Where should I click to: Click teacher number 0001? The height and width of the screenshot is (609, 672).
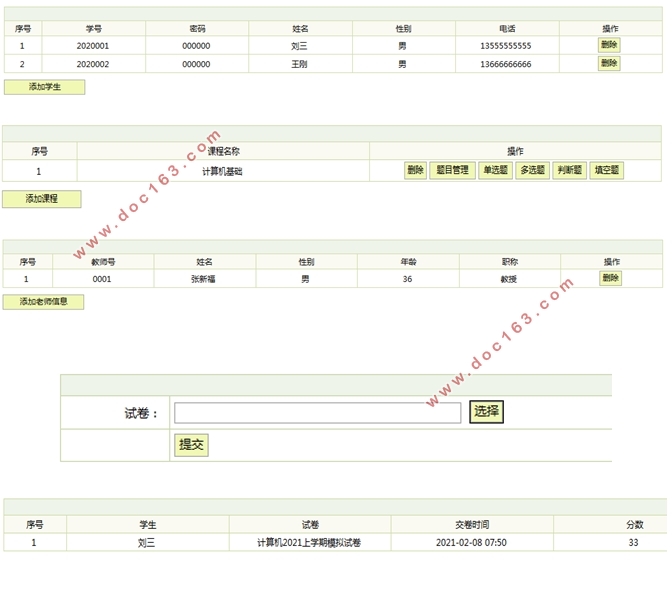coord(102,279)
